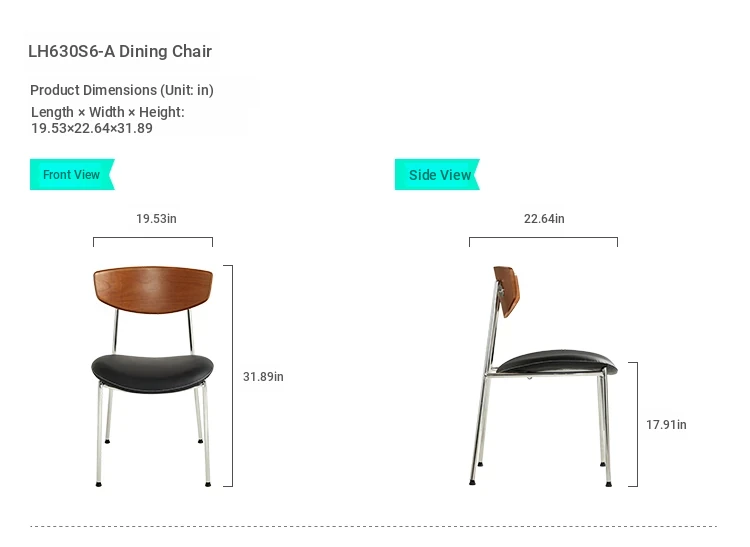The image size is (750, 547).
Task: Click the wooden backrest in front view
Action: pos(153,290)
